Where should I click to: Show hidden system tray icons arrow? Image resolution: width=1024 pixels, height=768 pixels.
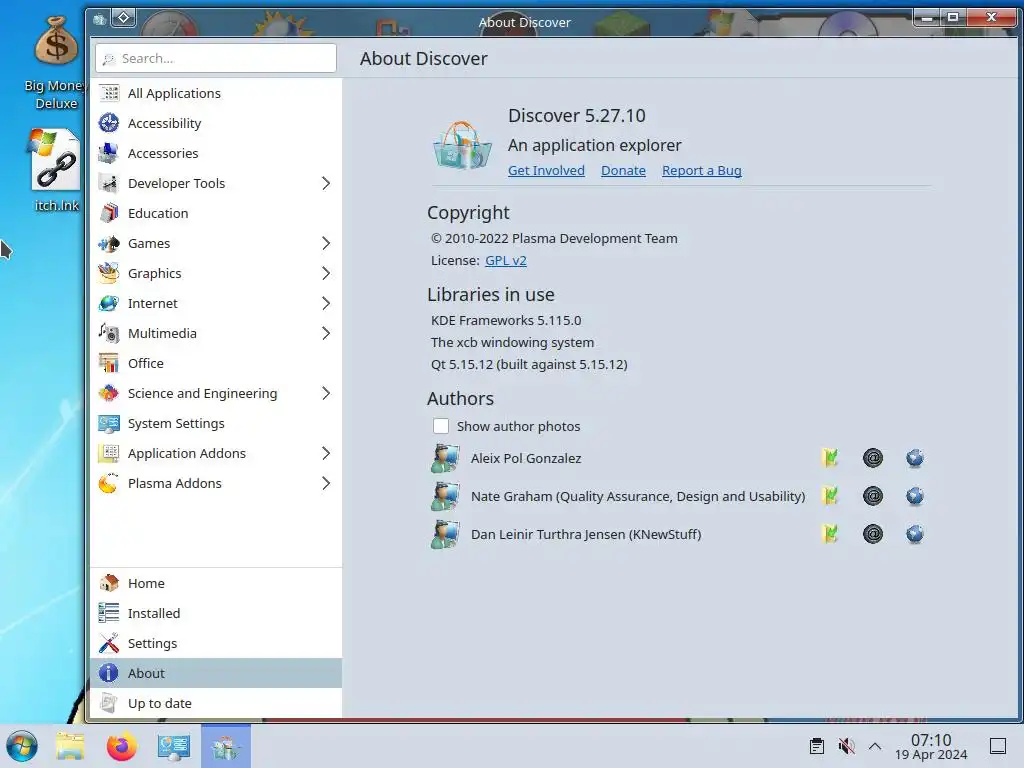tap(875, 746)
